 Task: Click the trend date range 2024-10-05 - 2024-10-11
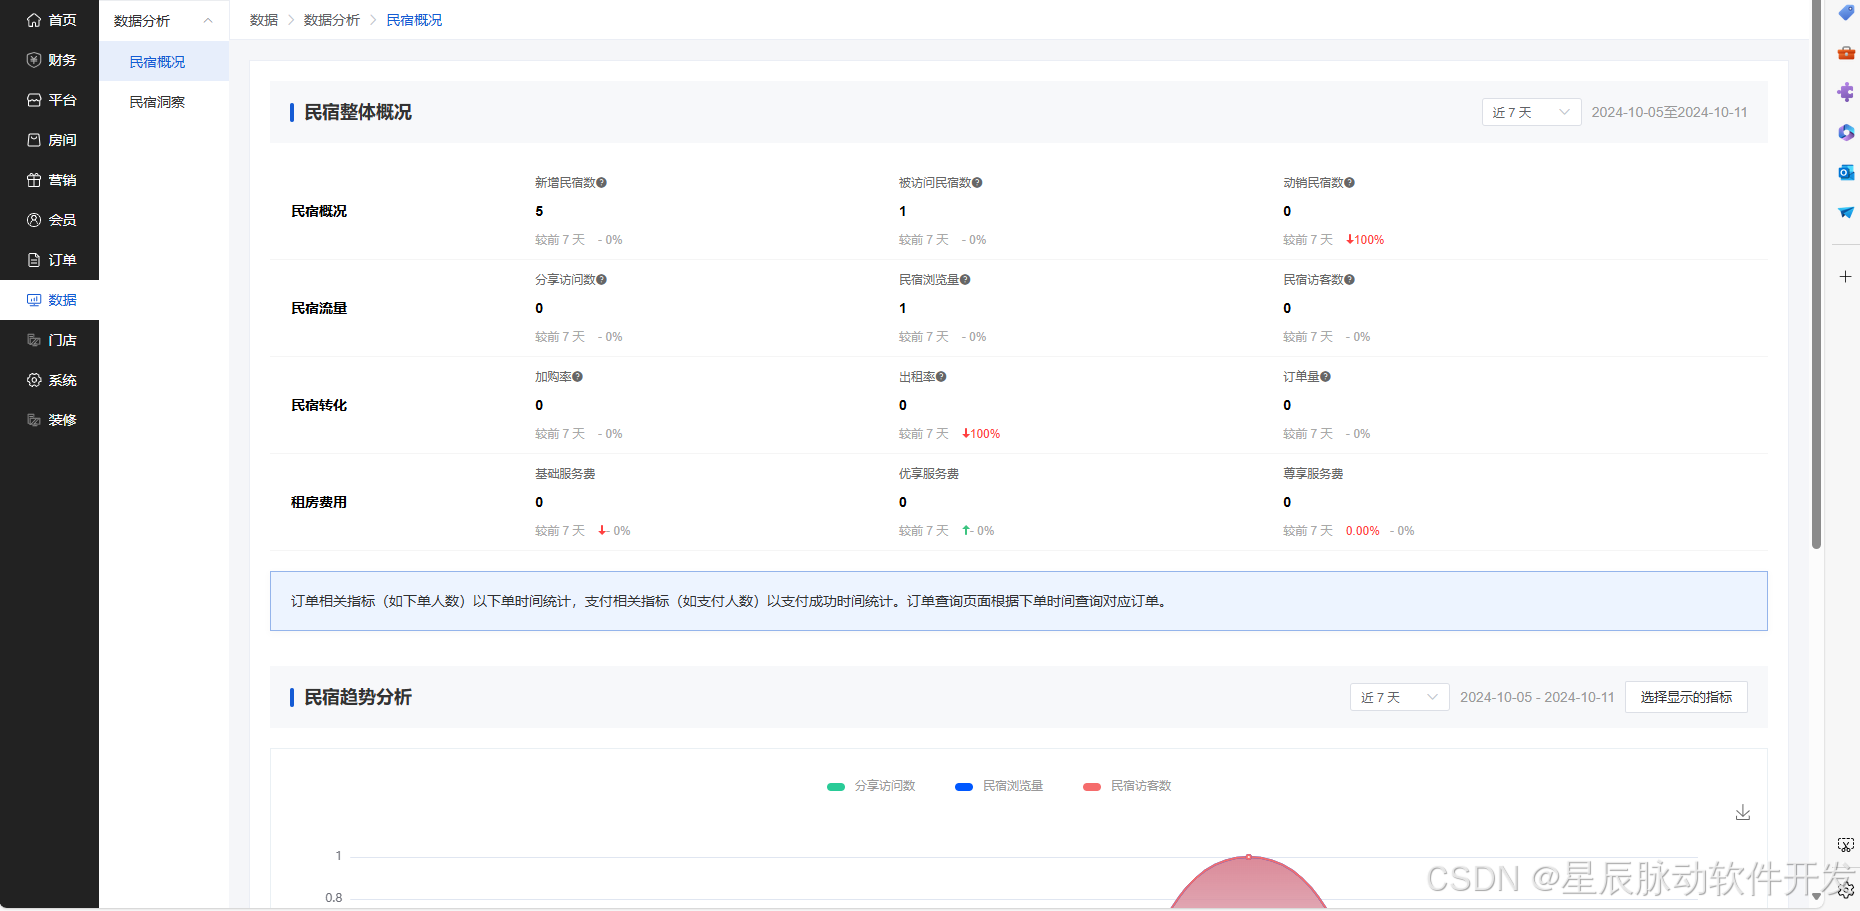tap(1537, 697)
